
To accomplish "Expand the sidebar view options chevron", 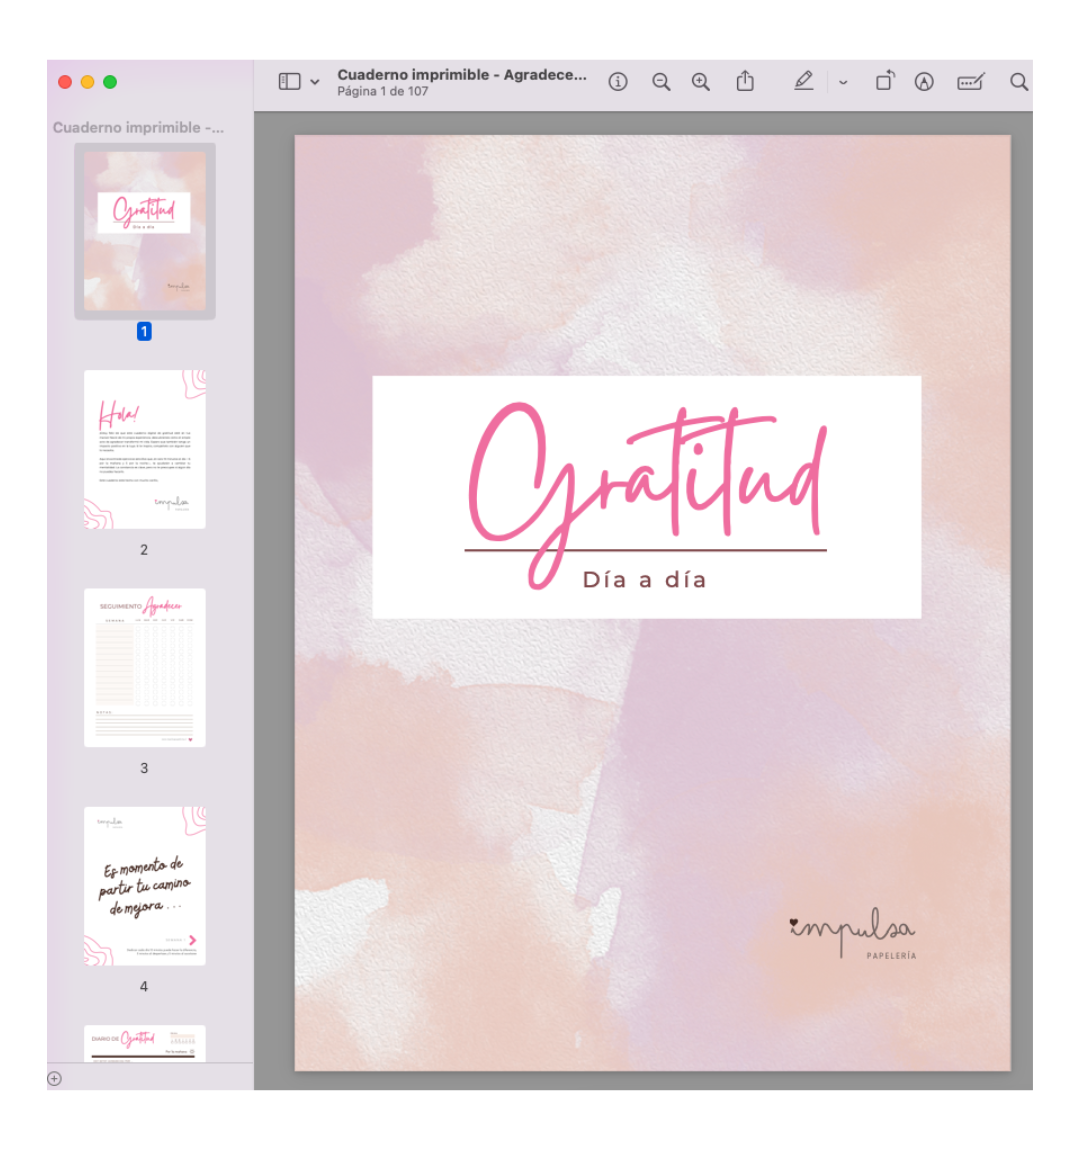I will click(315, 82).
